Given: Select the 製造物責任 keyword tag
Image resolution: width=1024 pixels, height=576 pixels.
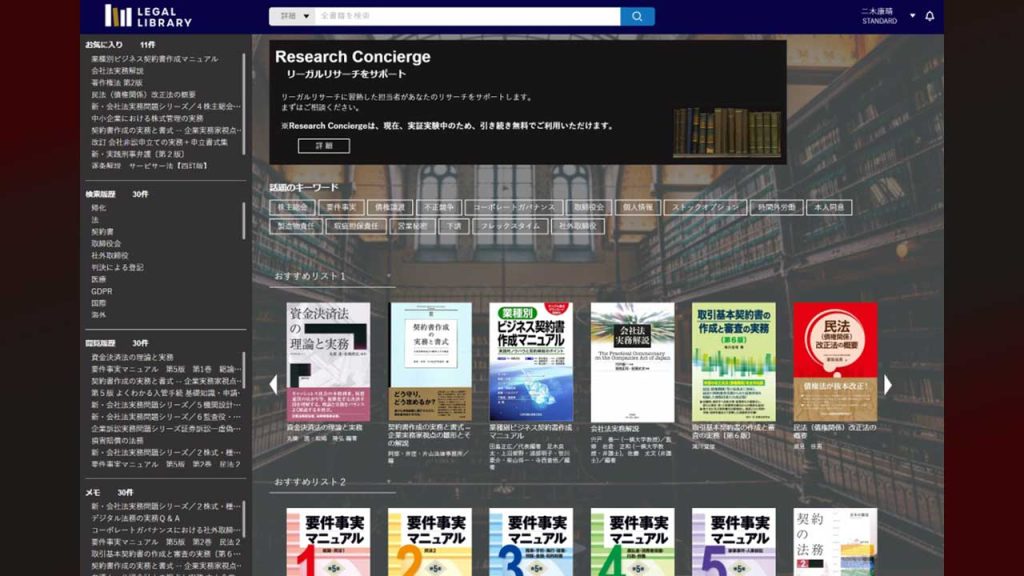Looking at the screenshot, I should (296, 226).
